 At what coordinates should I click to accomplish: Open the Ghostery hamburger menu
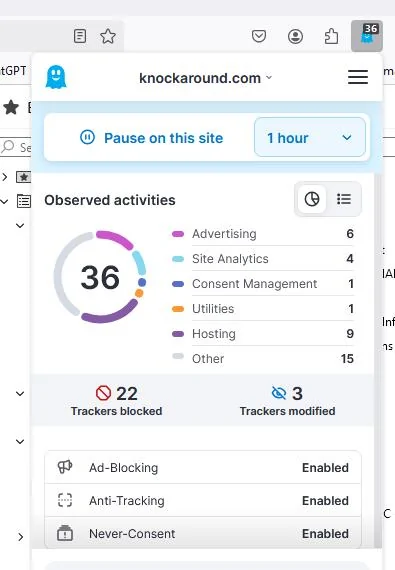(x=358, y=77)
